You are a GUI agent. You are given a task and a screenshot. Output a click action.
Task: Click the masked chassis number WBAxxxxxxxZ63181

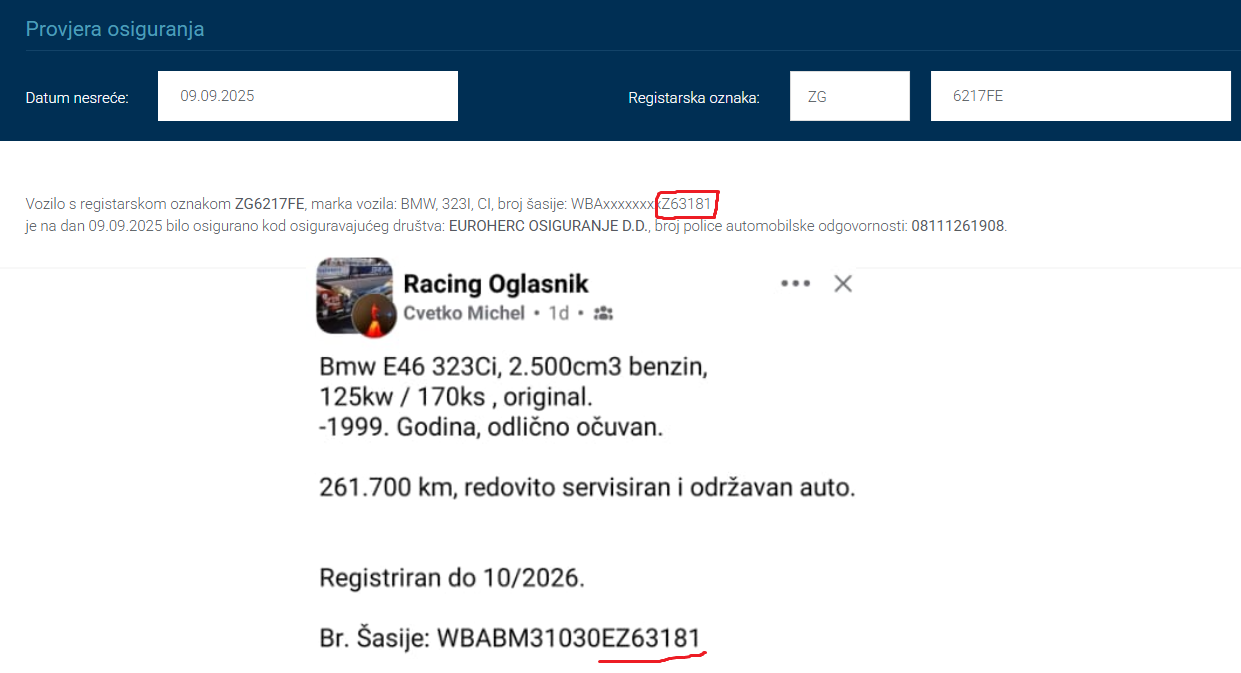click(641, 205)
